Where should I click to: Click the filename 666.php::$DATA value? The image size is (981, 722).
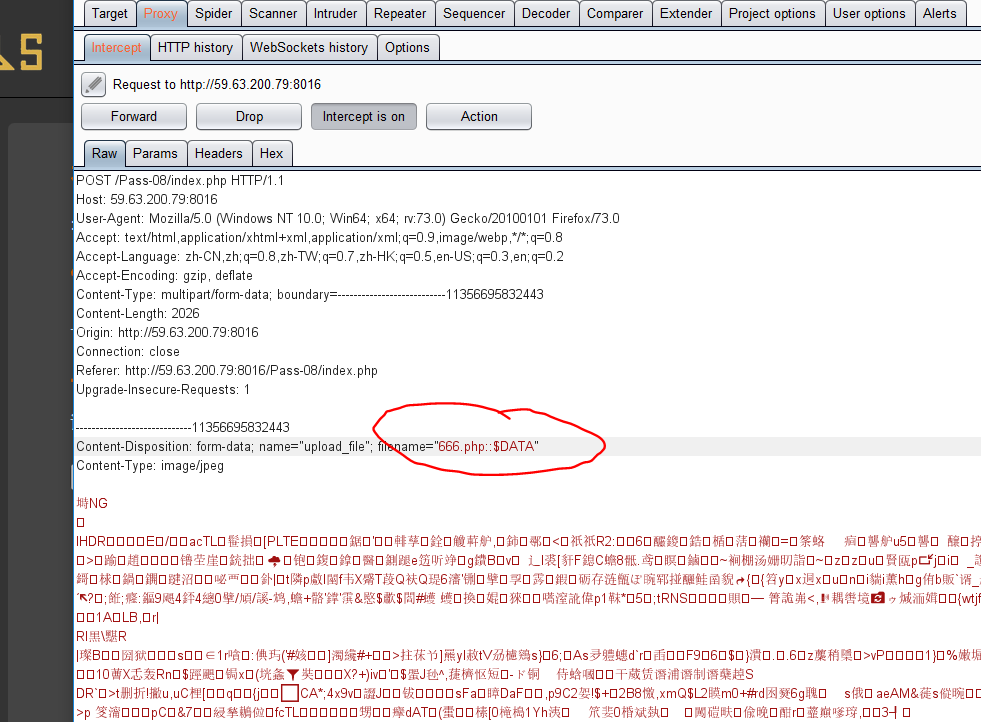tap(487, 447)
